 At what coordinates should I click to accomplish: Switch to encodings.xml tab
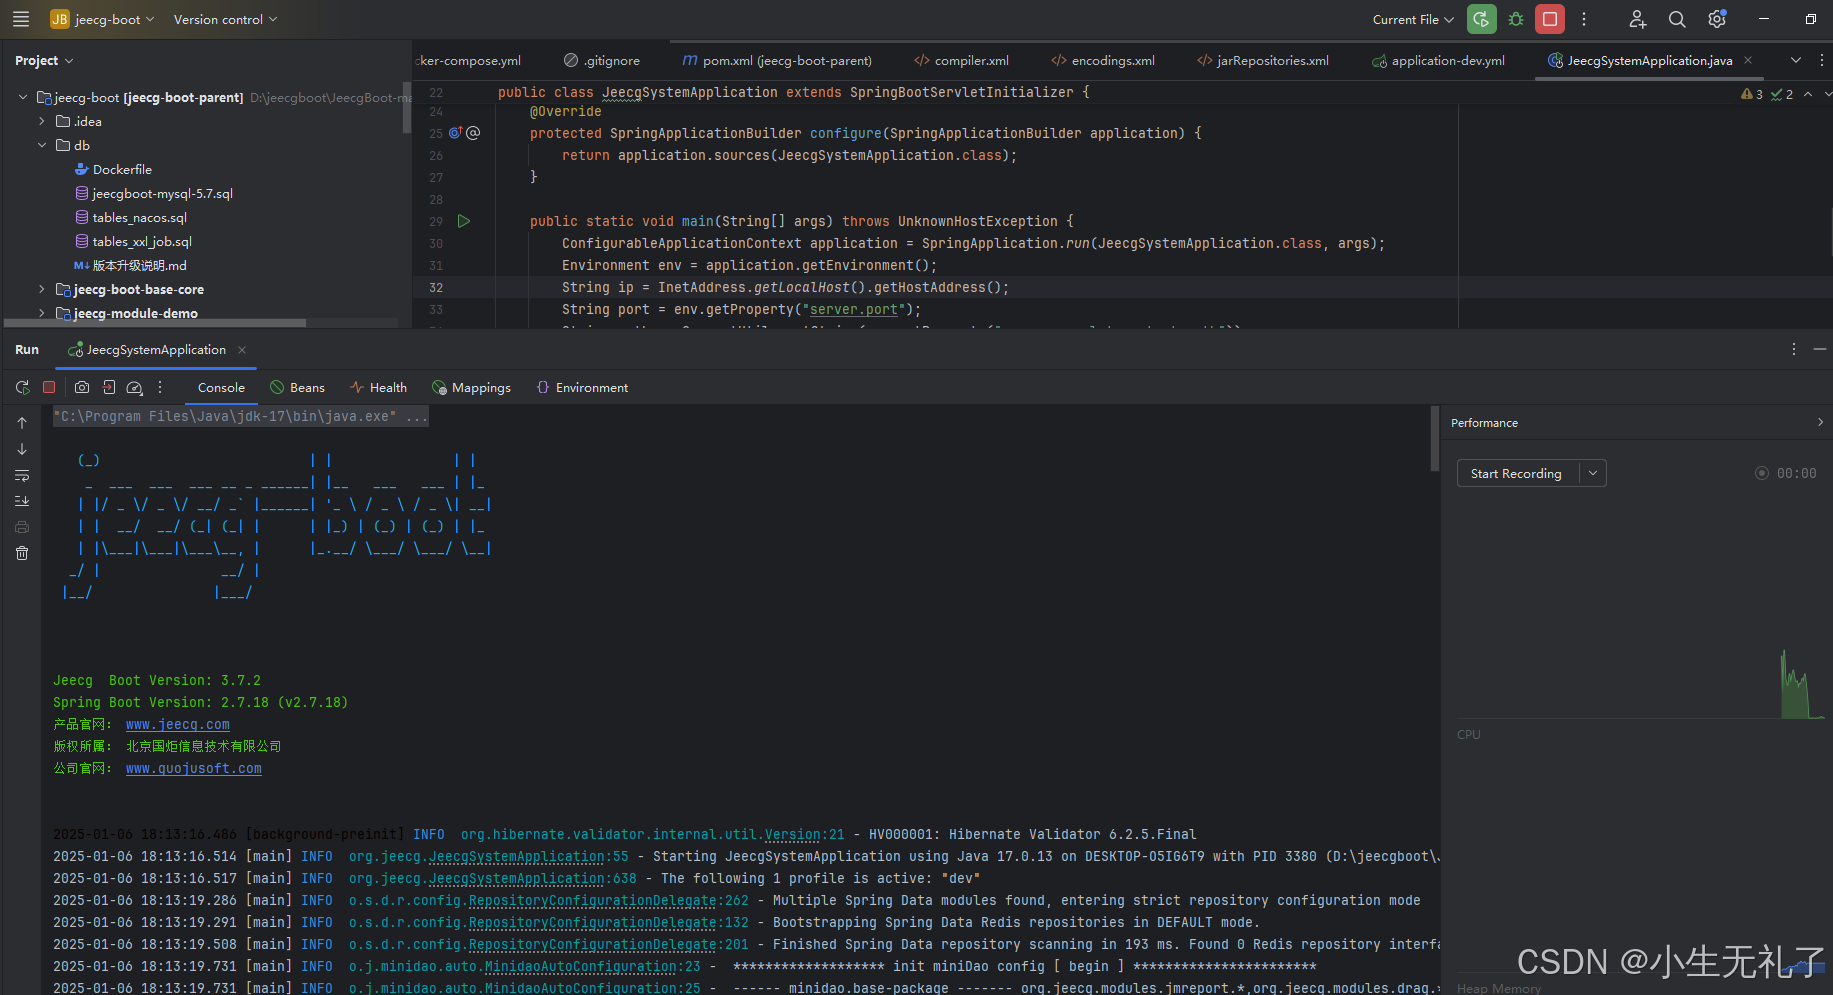coord(1103,60)
